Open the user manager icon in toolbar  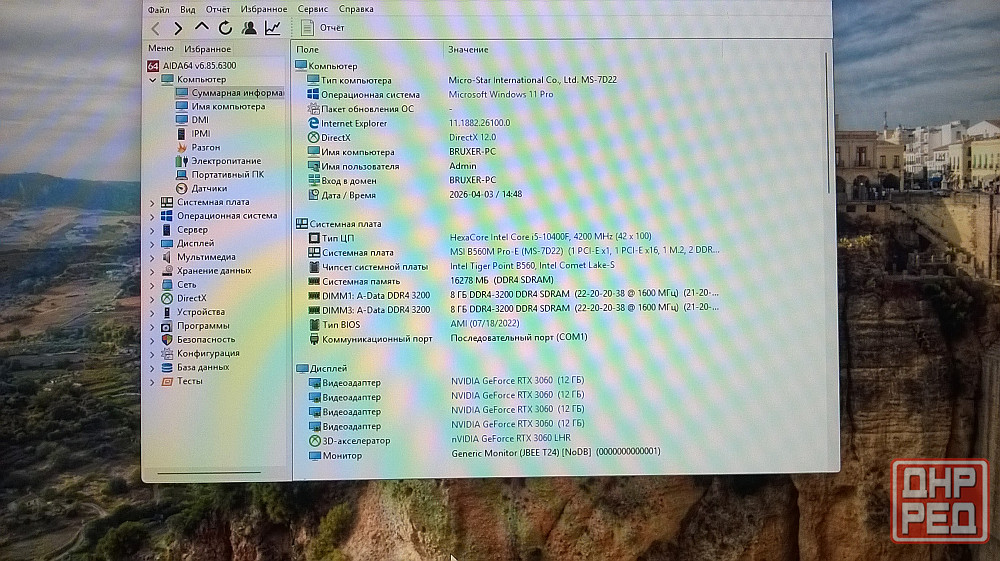(249, 28)
